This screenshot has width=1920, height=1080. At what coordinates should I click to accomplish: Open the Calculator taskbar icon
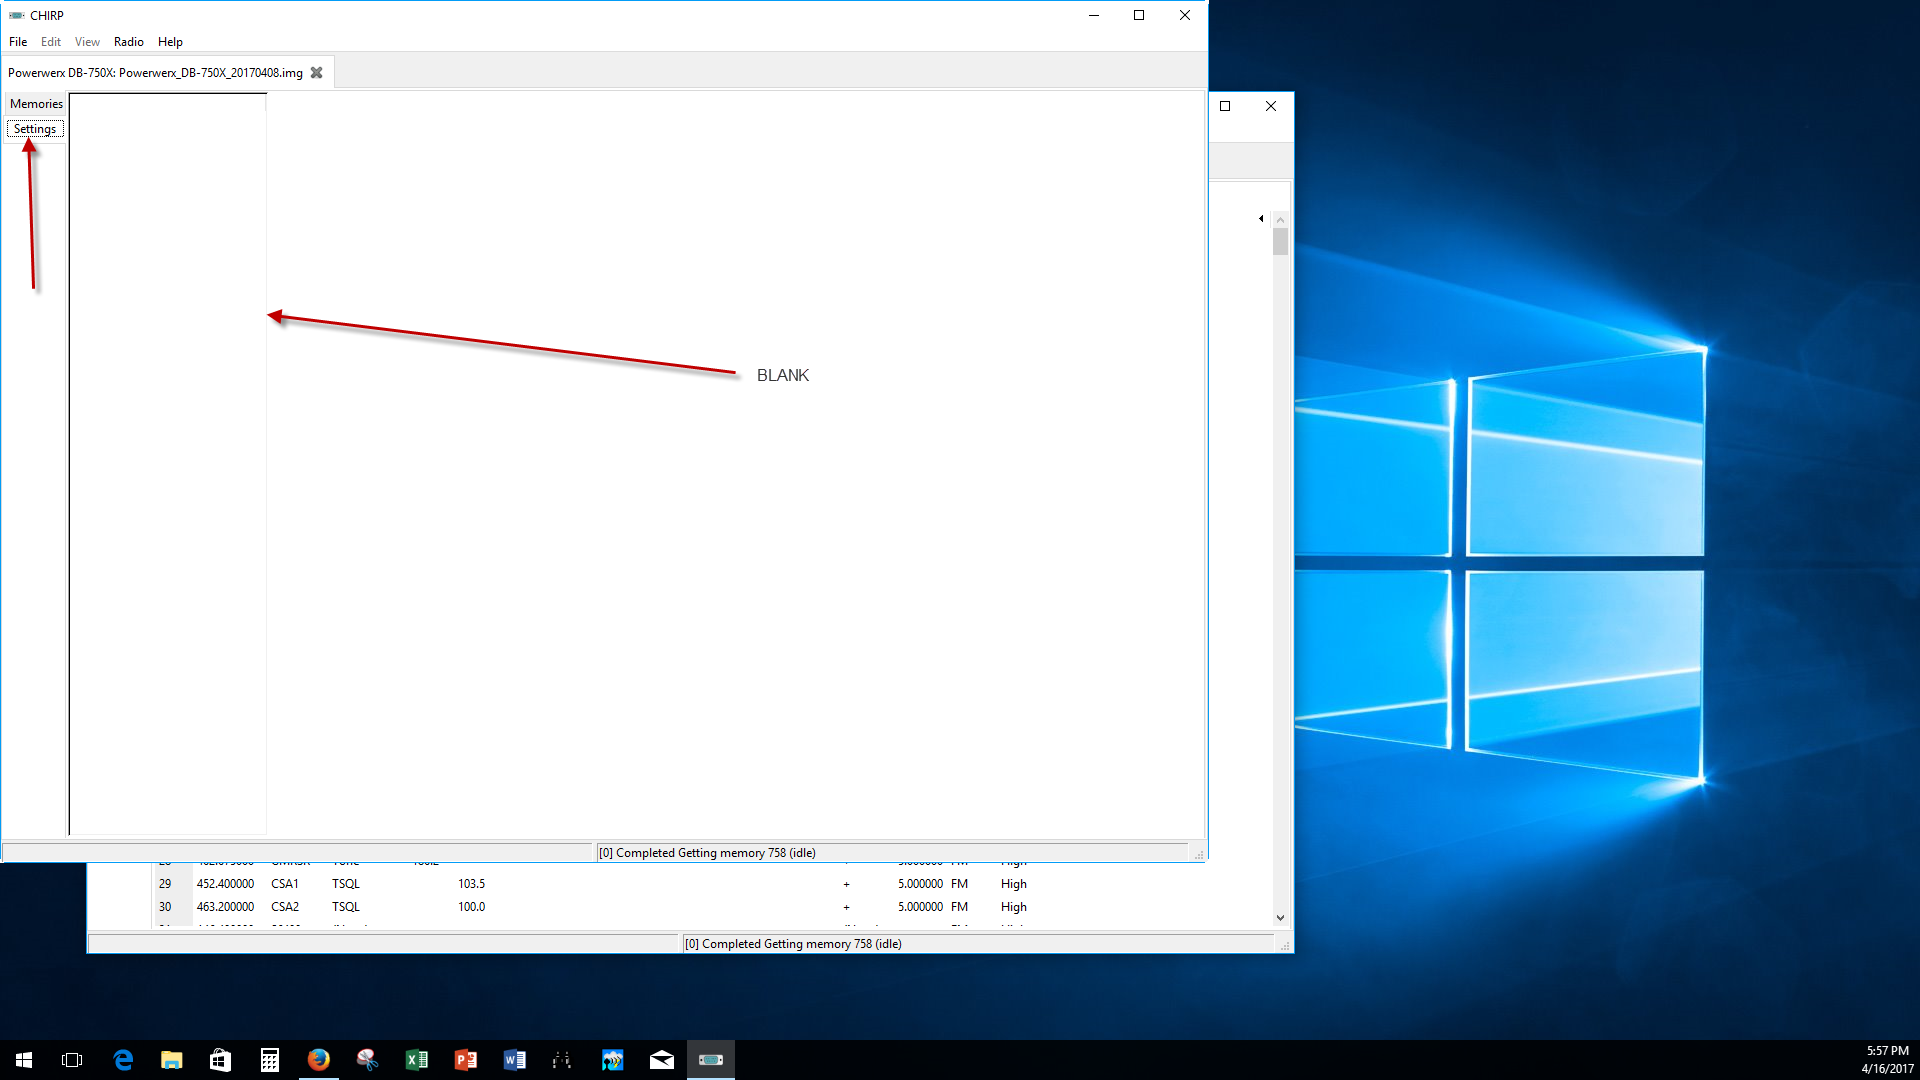tap(269, 1060)
